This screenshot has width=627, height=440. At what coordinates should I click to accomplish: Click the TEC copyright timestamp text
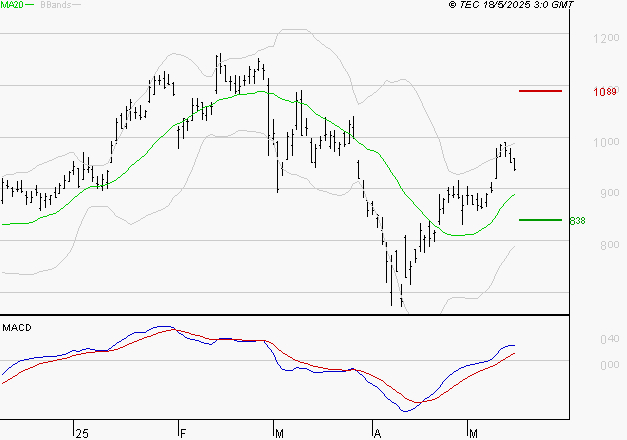(511, 5)
